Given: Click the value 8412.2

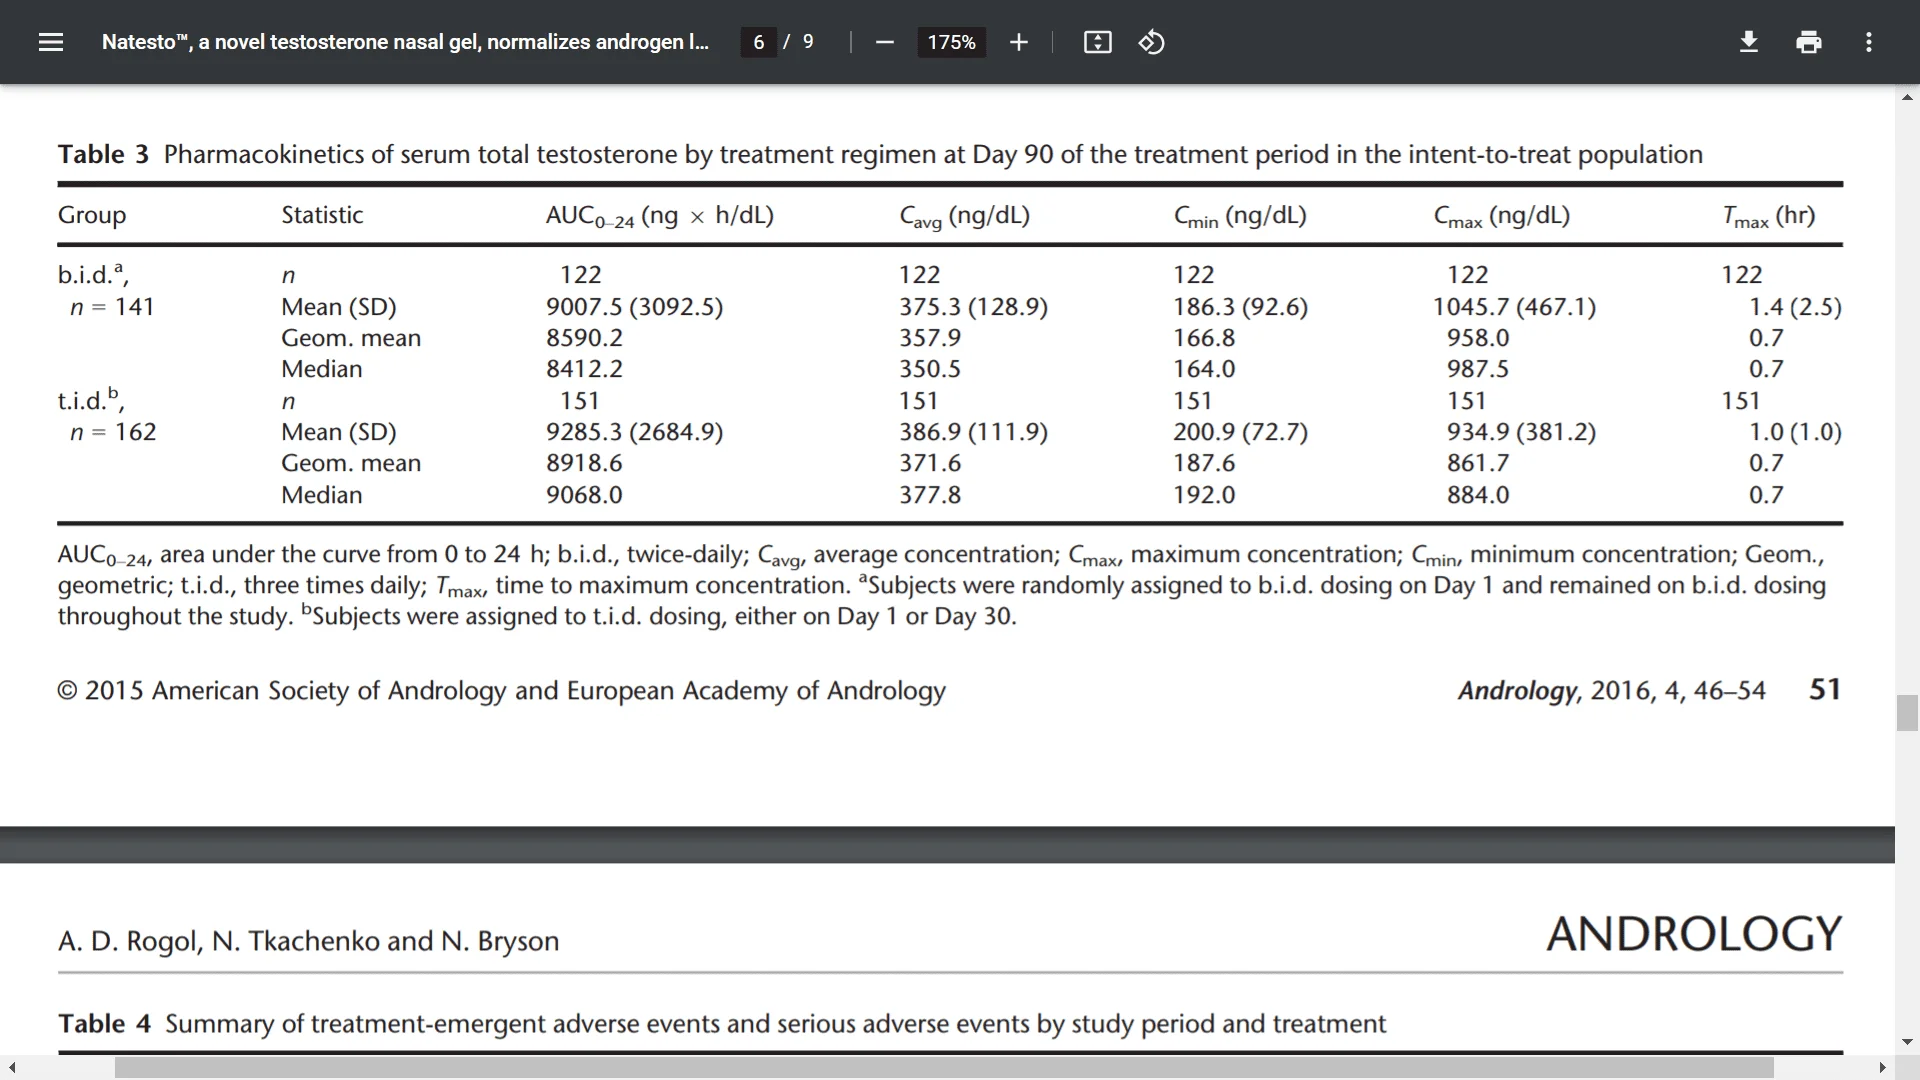Looking at the screenshot, I should click(584, 369).
